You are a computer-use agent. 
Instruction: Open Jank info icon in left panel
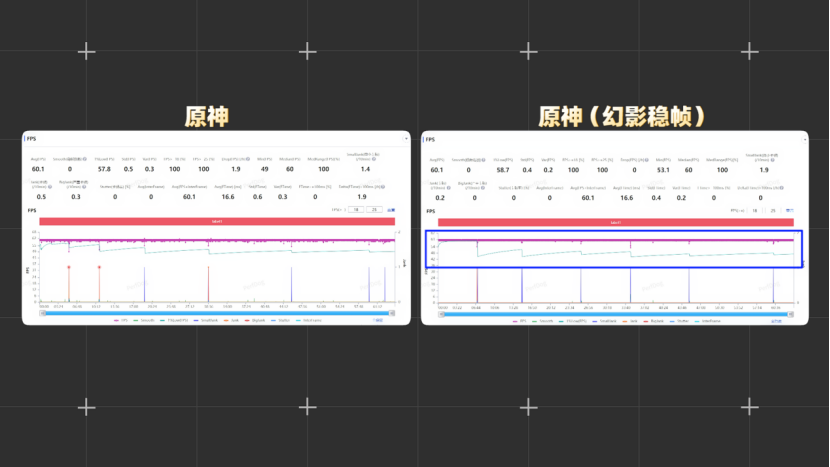pyautogui.click(x=50, y=186)
